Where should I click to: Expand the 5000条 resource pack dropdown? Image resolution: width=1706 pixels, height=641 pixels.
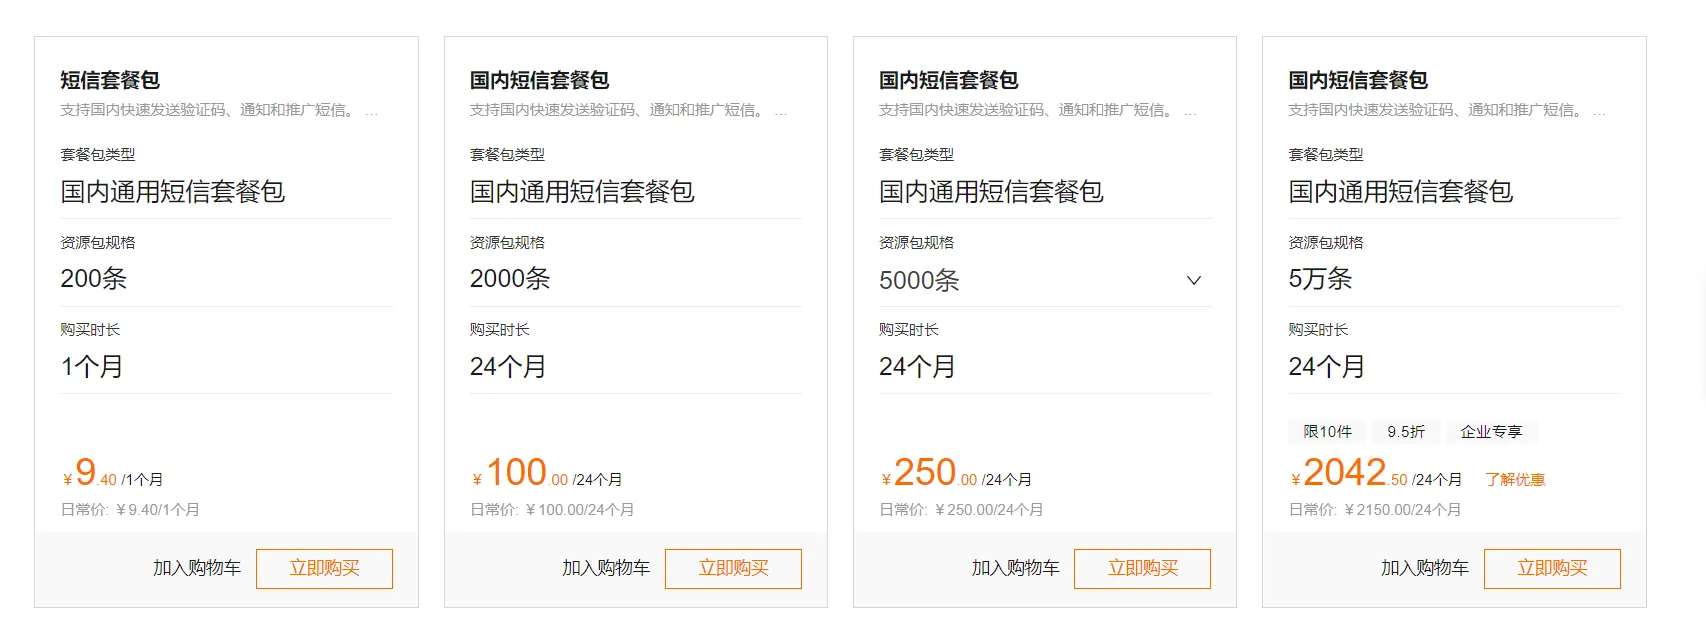(x=1193, y=281)
